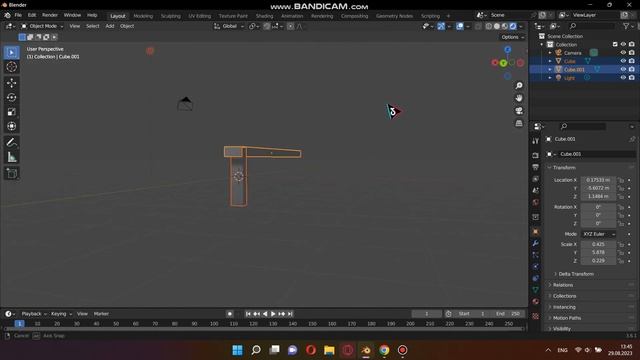640x360 pixels.
Task: Click the Location X value field
Action: tap(598, 180)
